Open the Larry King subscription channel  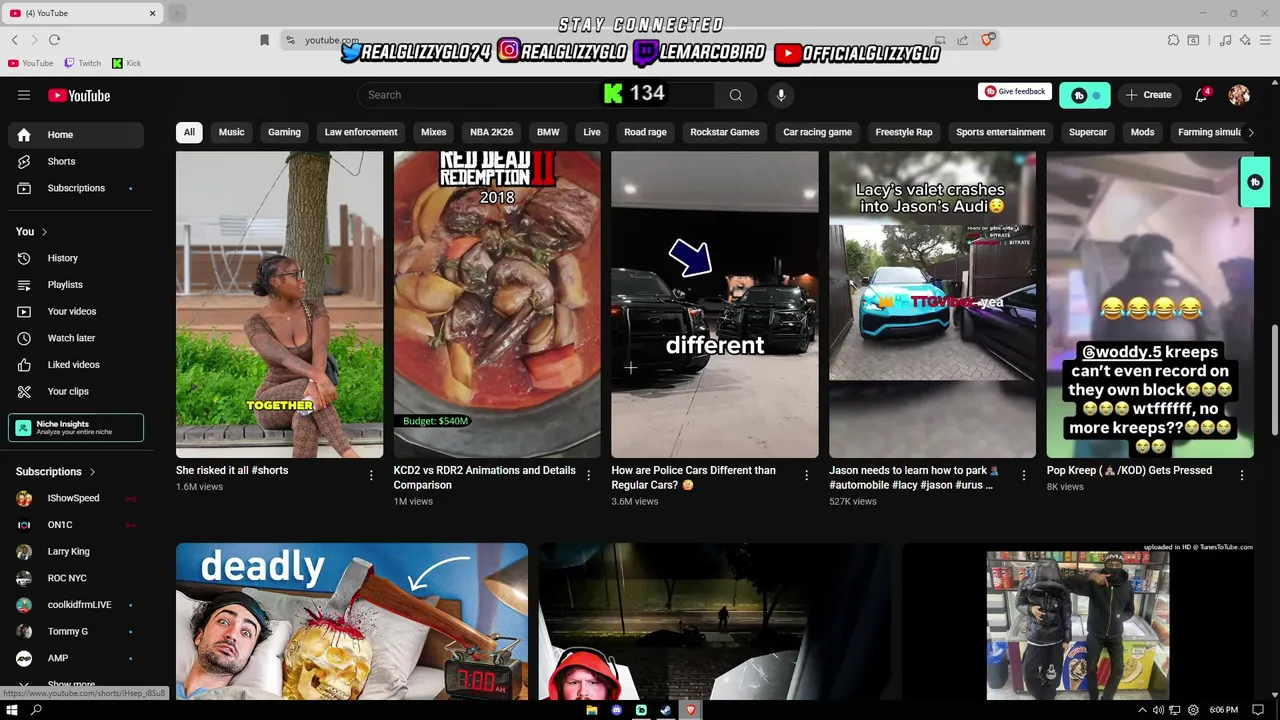click(x=76, y=551)
